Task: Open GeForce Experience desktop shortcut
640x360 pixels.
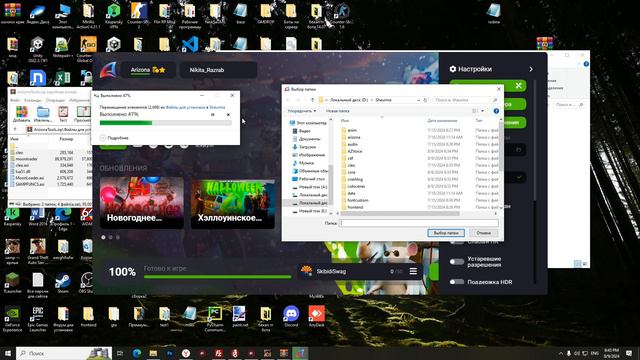Action: point(12,318)
